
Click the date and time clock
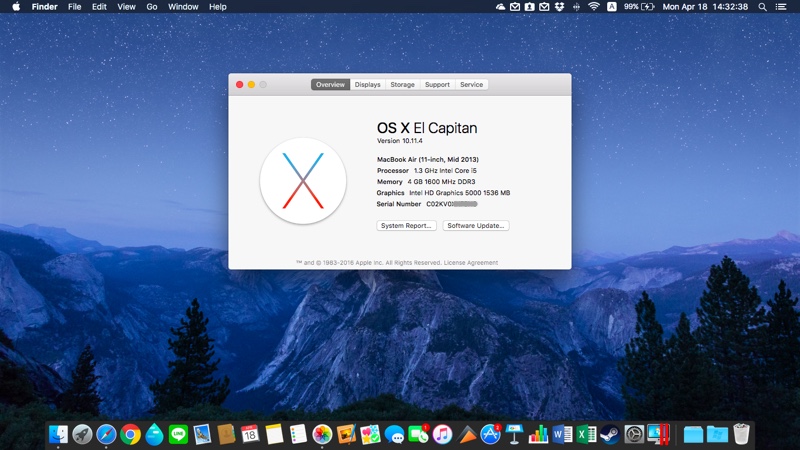point(705,7)
